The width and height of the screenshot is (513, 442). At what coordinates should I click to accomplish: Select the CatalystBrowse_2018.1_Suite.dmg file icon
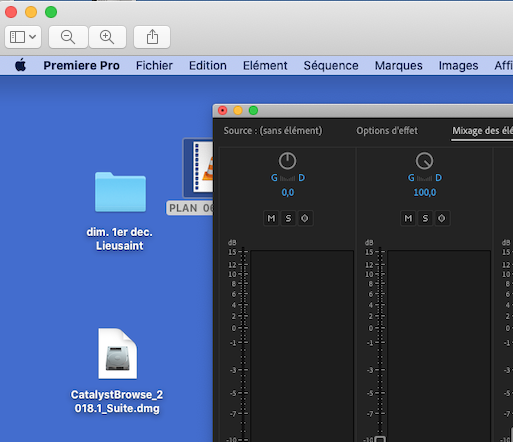click(x=117, y=354)
